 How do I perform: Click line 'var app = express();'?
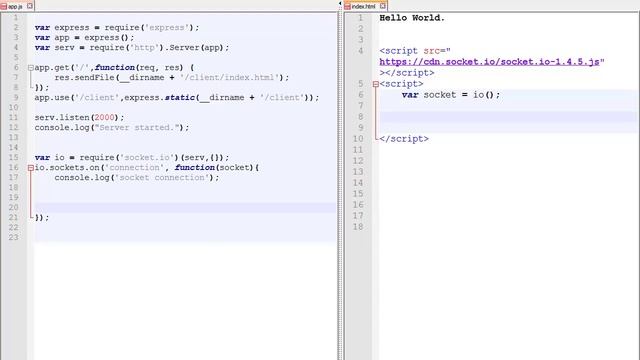(x=84, y=38)
